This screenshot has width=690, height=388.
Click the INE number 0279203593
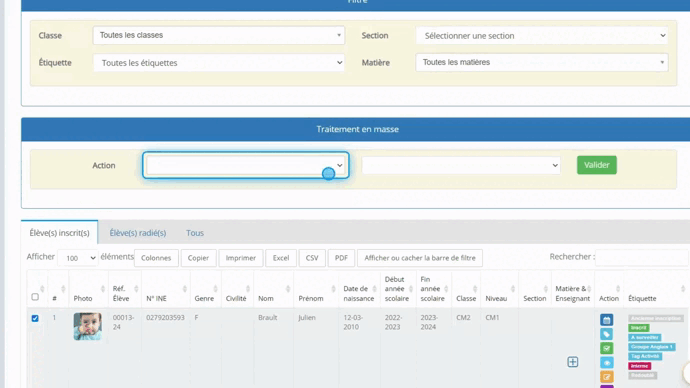[x=165, y=317]
